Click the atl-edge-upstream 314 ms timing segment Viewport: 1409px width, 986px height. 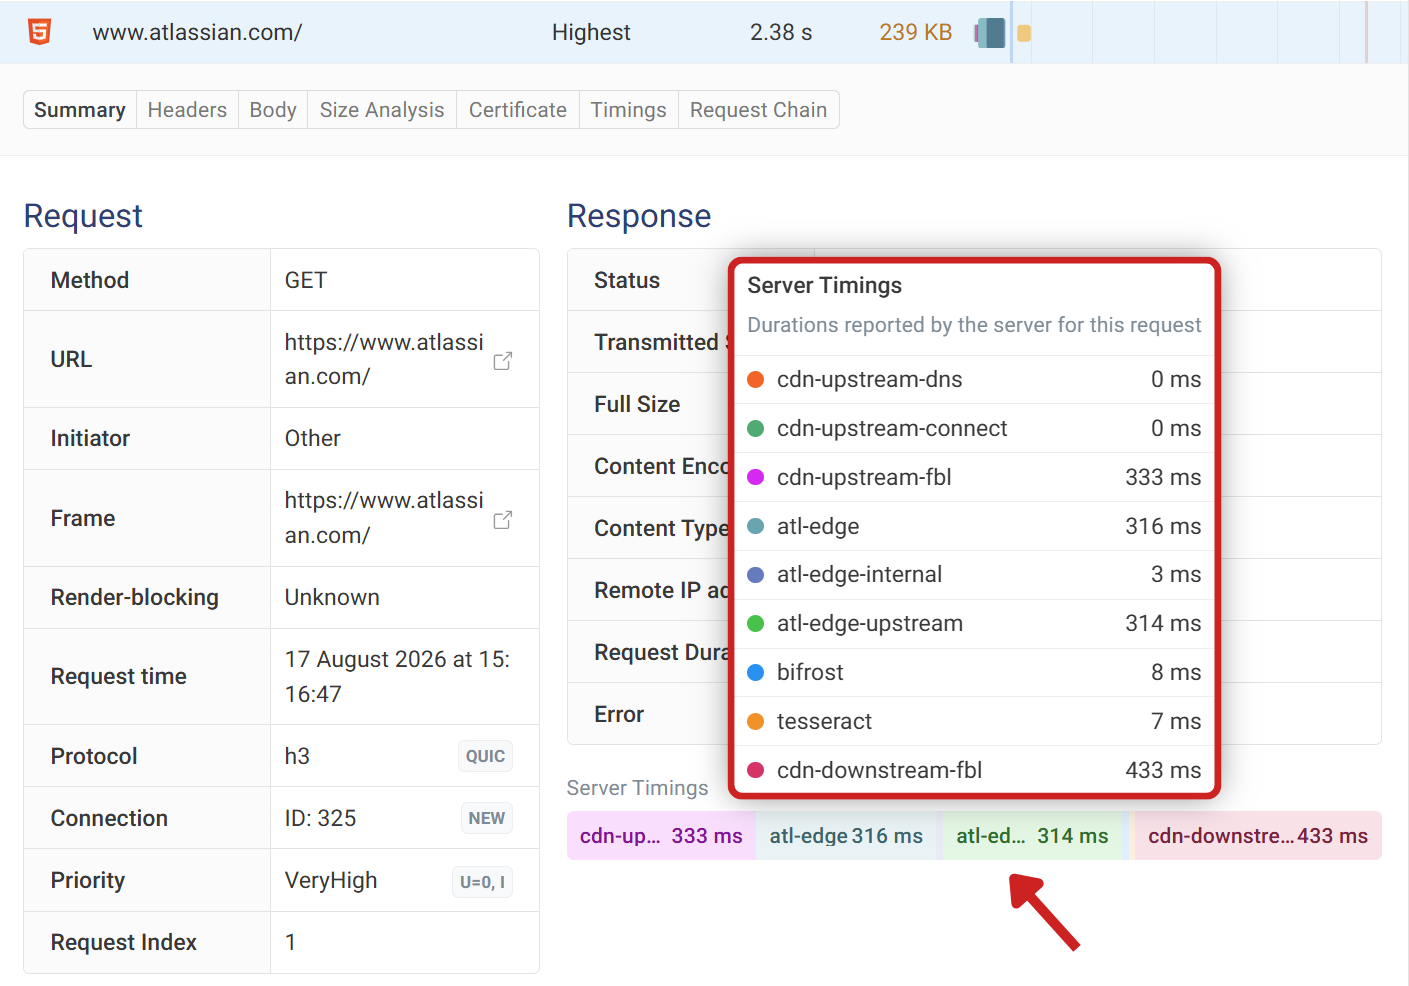pyautogui.click(x=1032, y=836)
